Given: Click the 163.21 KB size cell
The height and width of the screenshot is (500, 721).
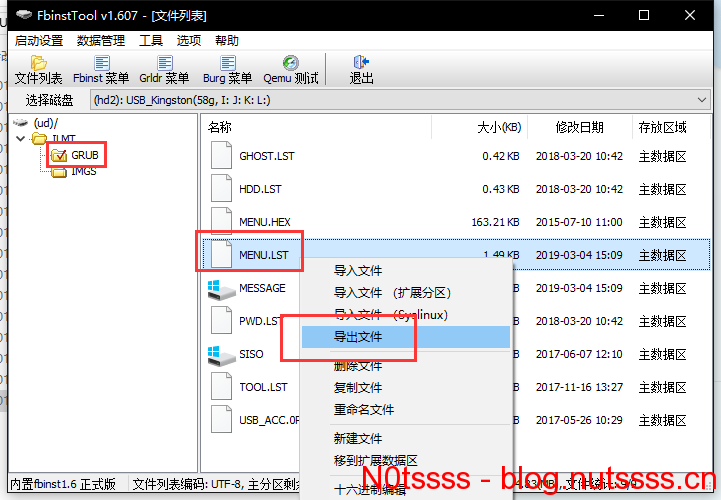Looking at the screenshot, I should click(495, 222).
